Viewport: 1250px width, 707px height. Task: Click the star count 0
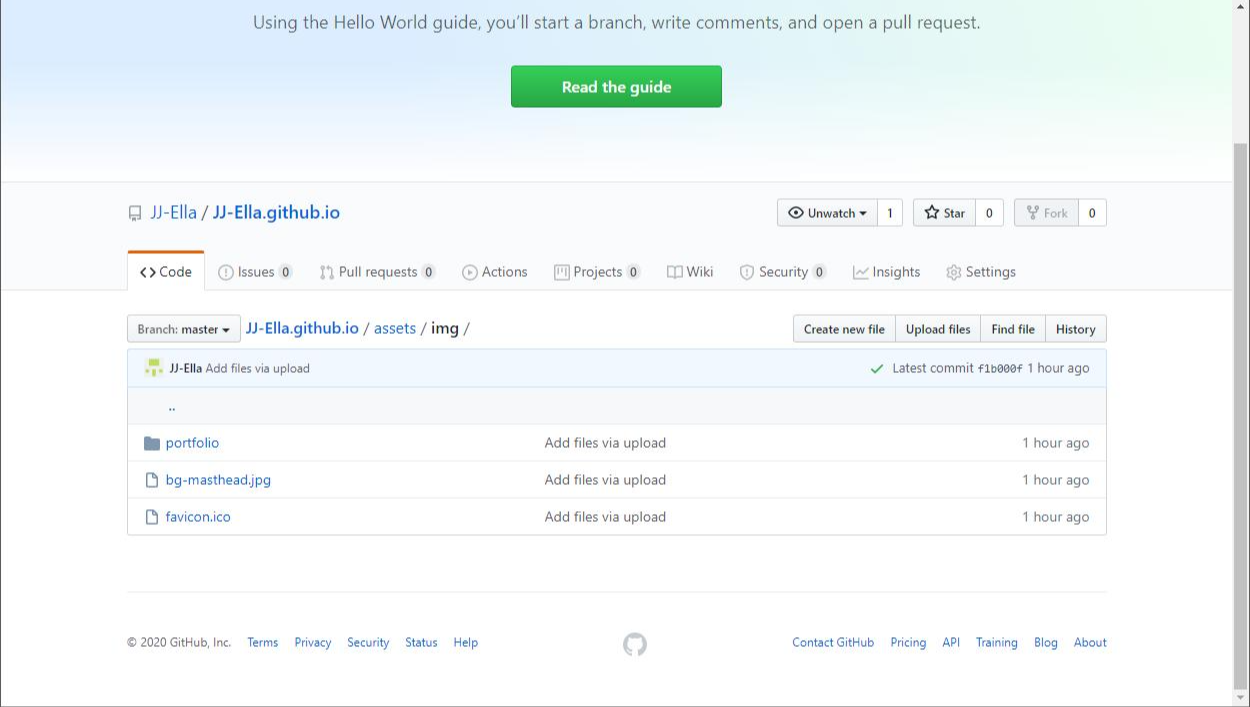pyautogui.click(x=989, y=213)
